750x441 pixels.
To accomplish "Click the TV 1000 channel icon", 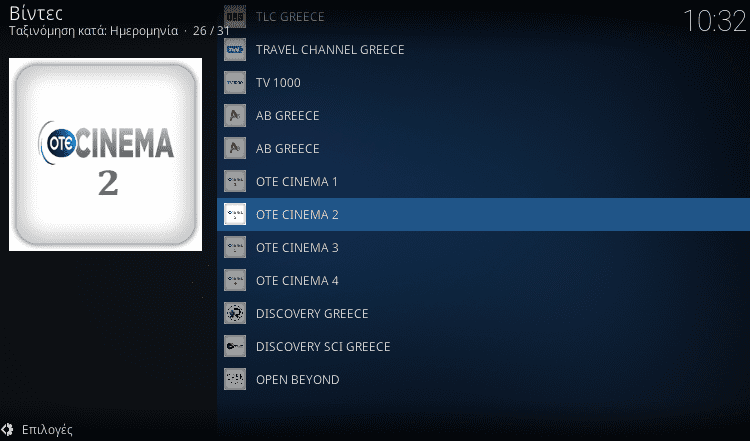I will coord(235,82).
